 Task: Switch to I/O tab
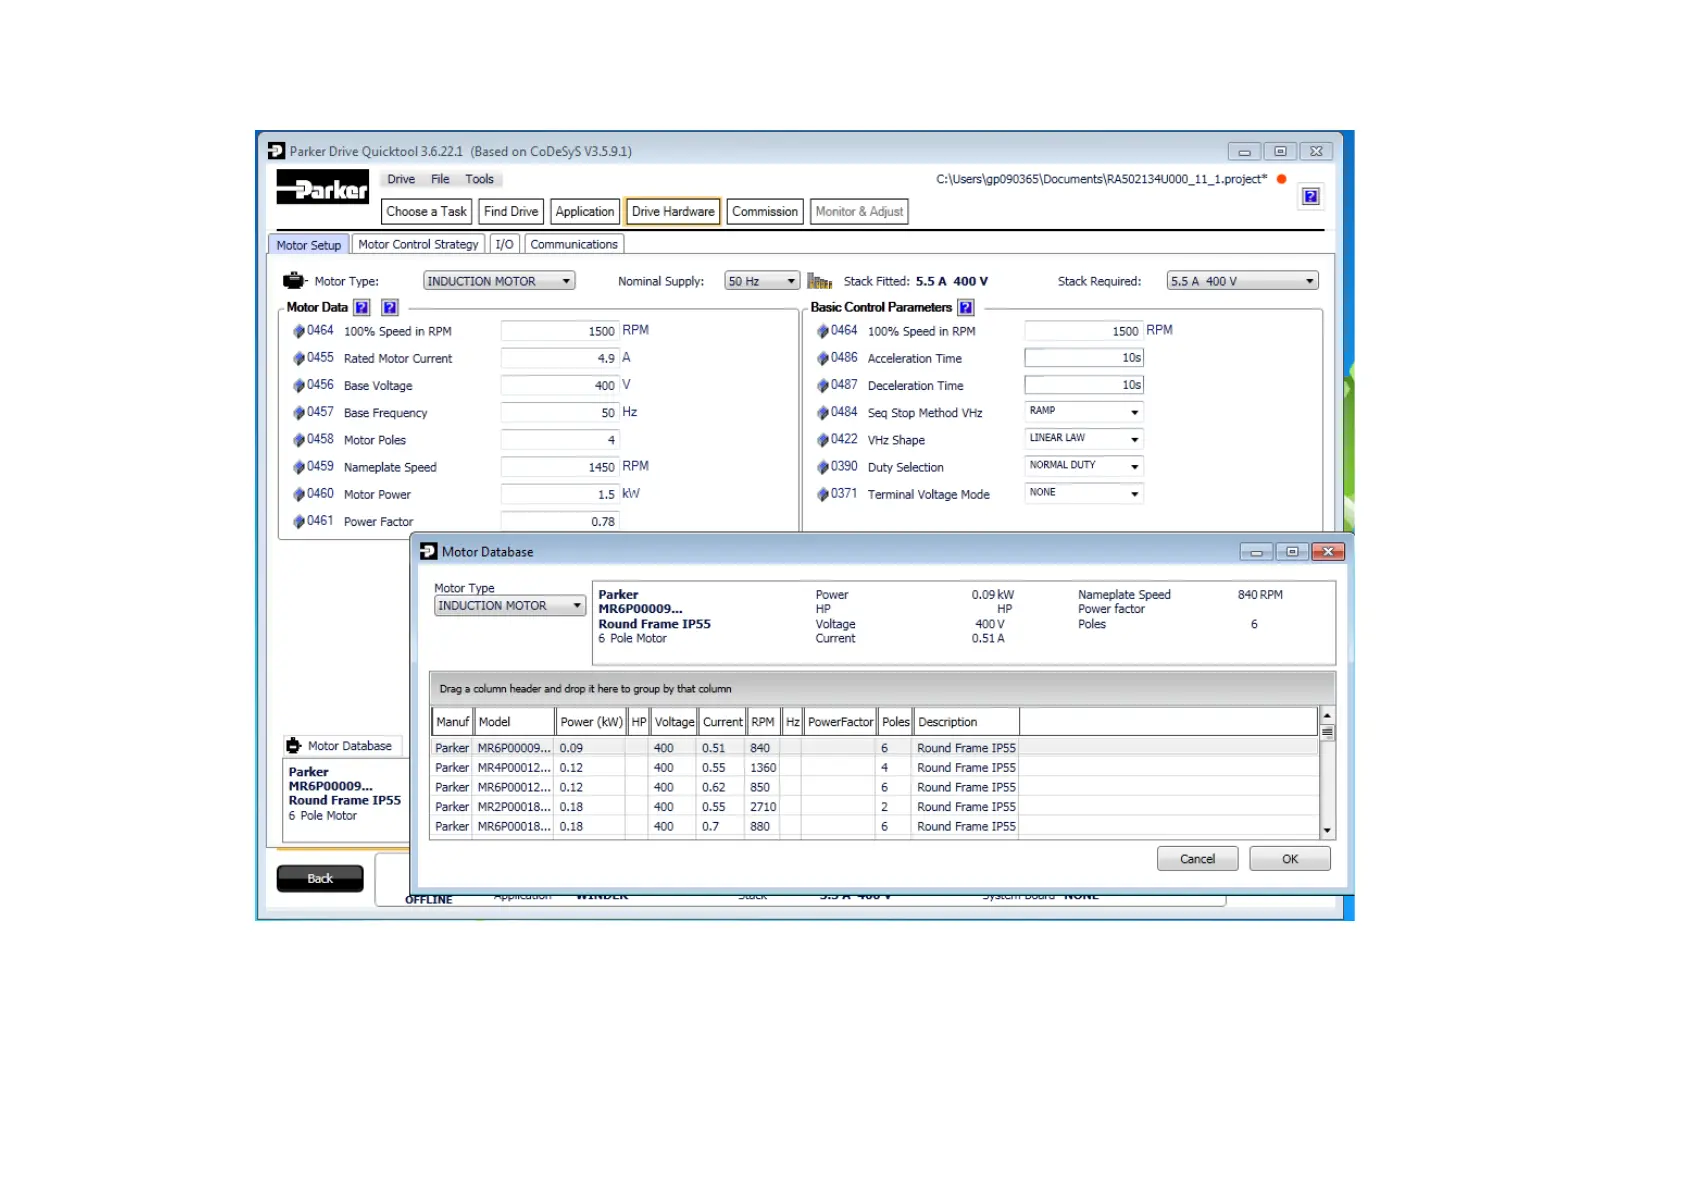pyautogui.click(x=504, y=244)
